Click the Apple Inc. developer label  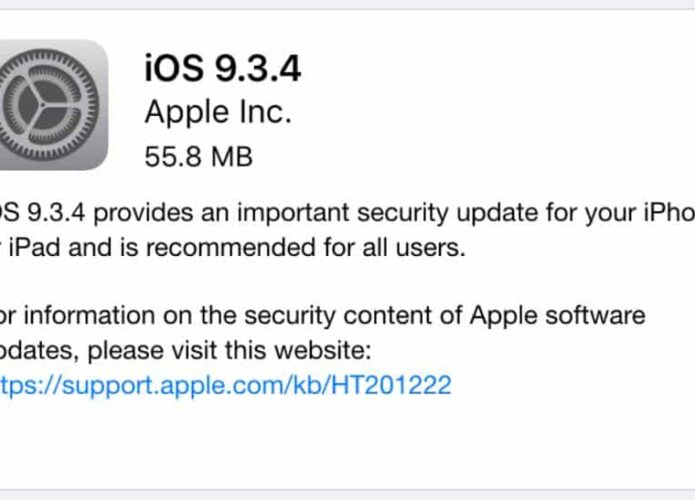[218, 112]
